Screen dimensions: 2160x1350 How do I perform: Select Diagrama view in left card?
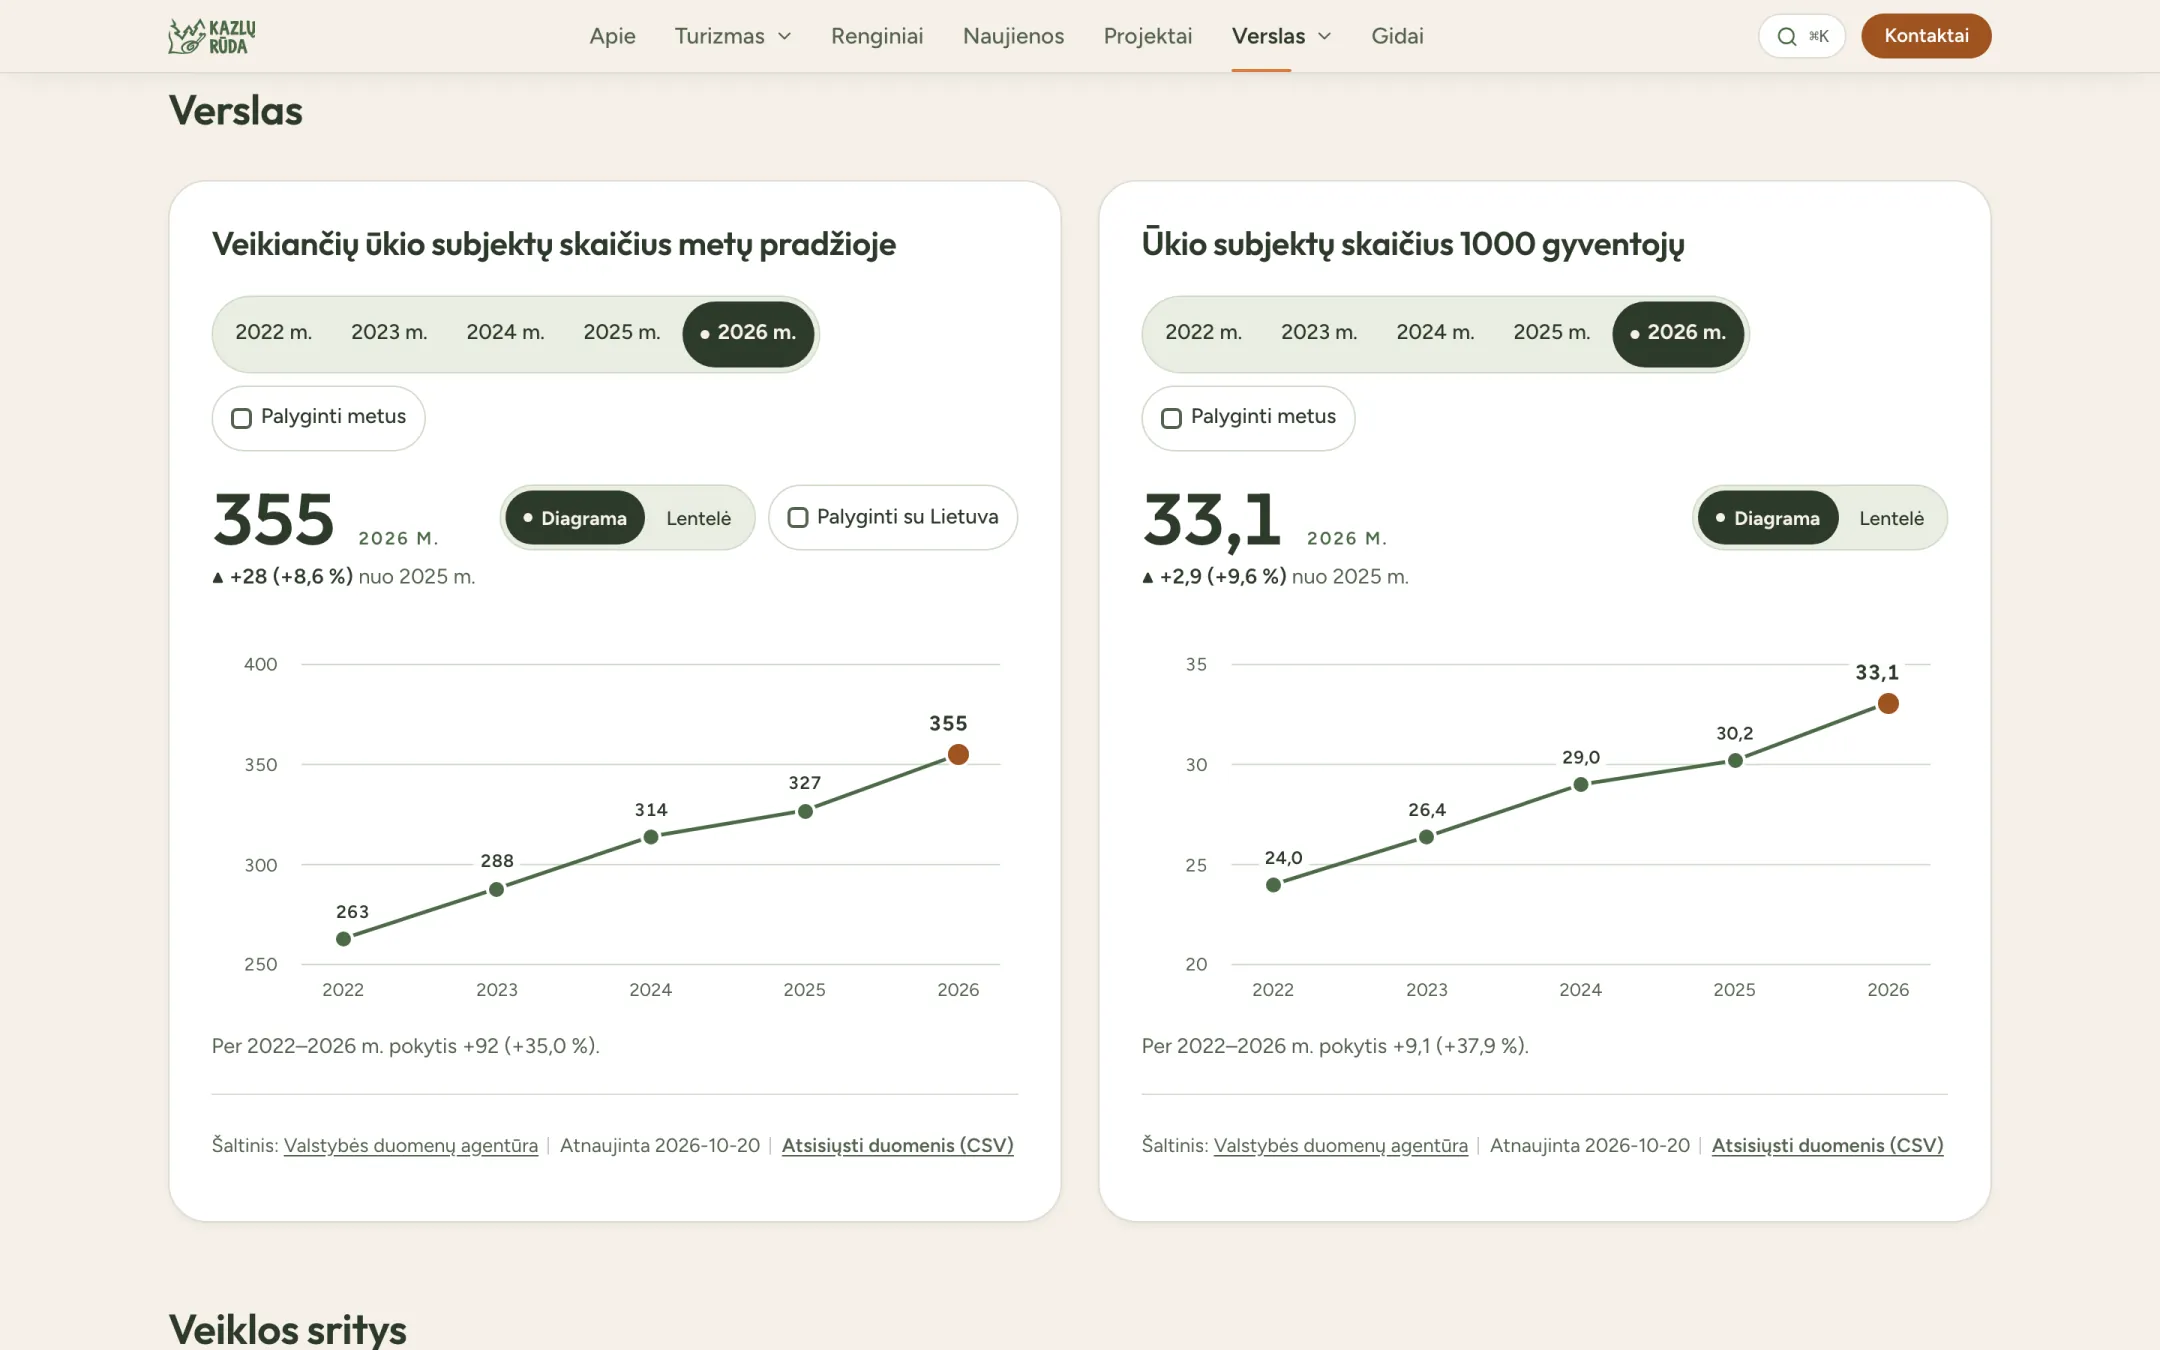tap(575, 518)
